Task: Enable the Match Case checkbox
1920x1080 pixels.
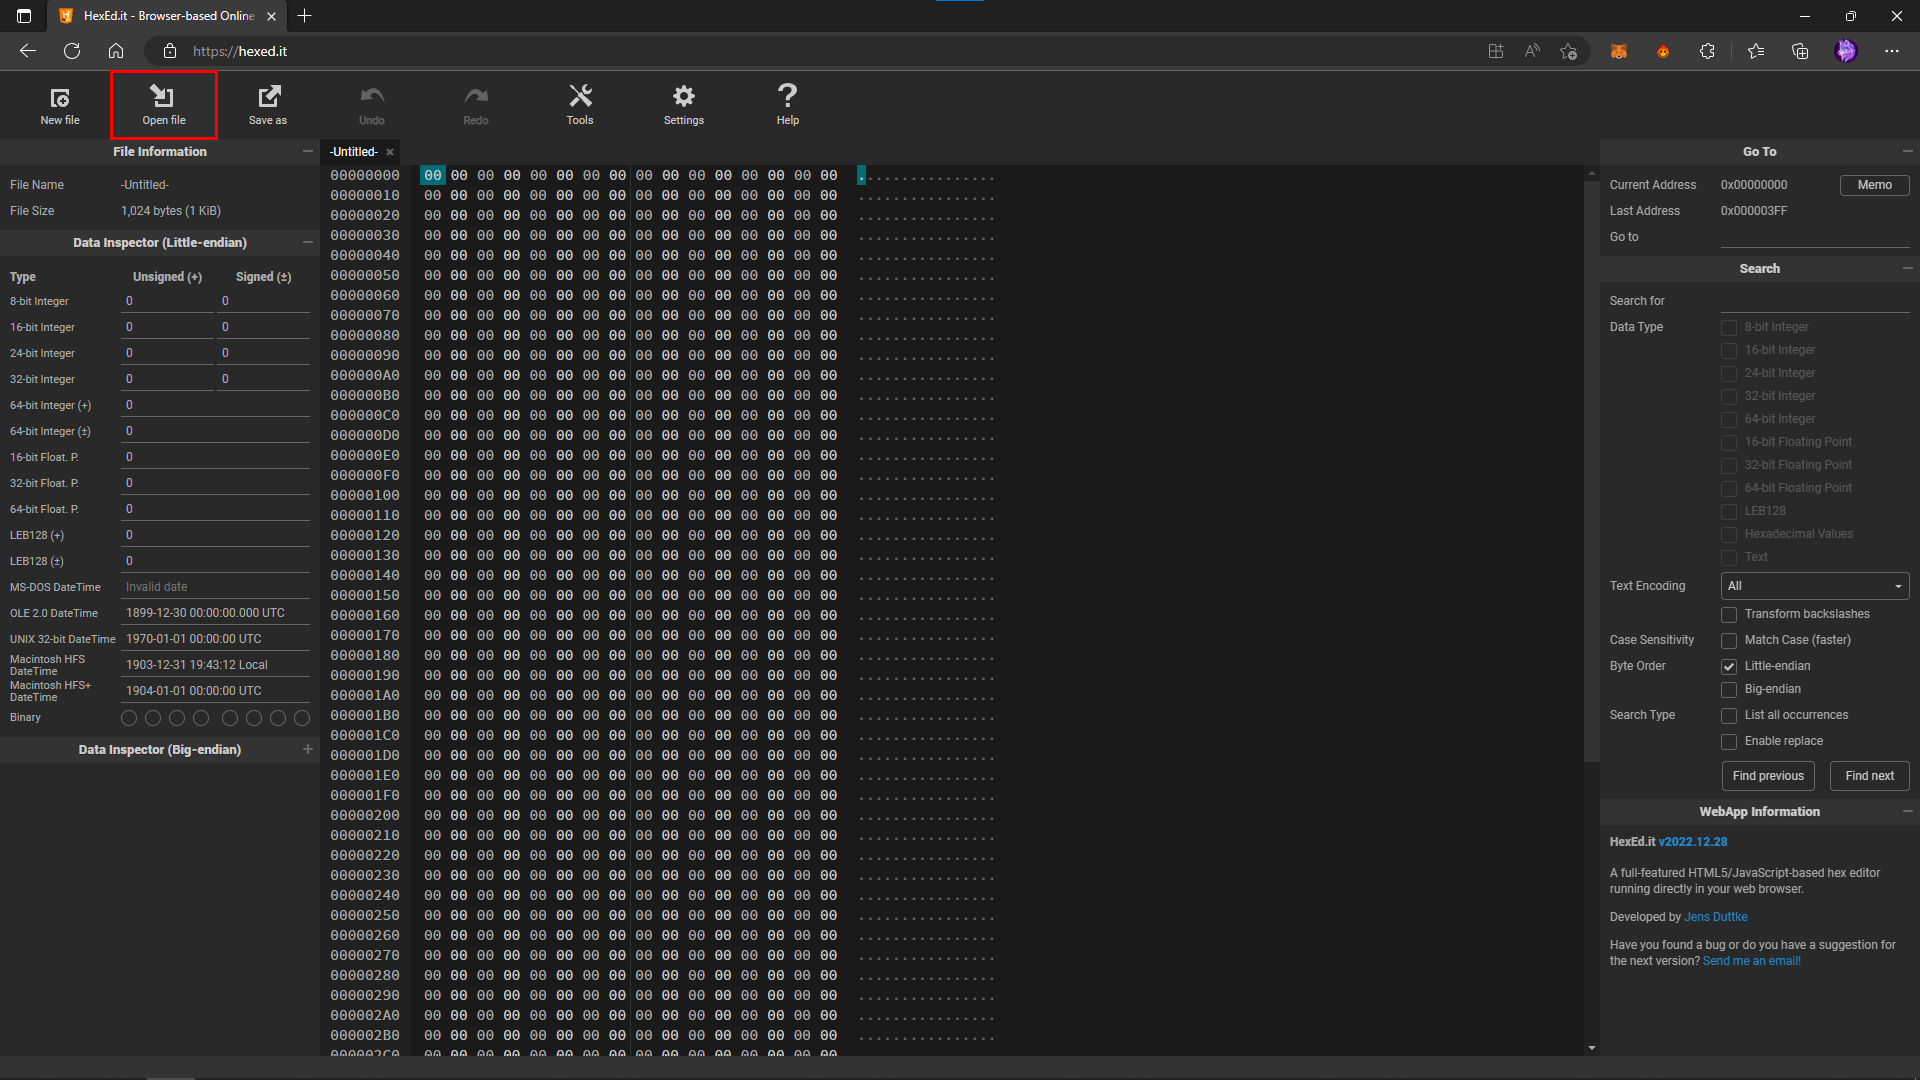Action: click(1729, 641)
